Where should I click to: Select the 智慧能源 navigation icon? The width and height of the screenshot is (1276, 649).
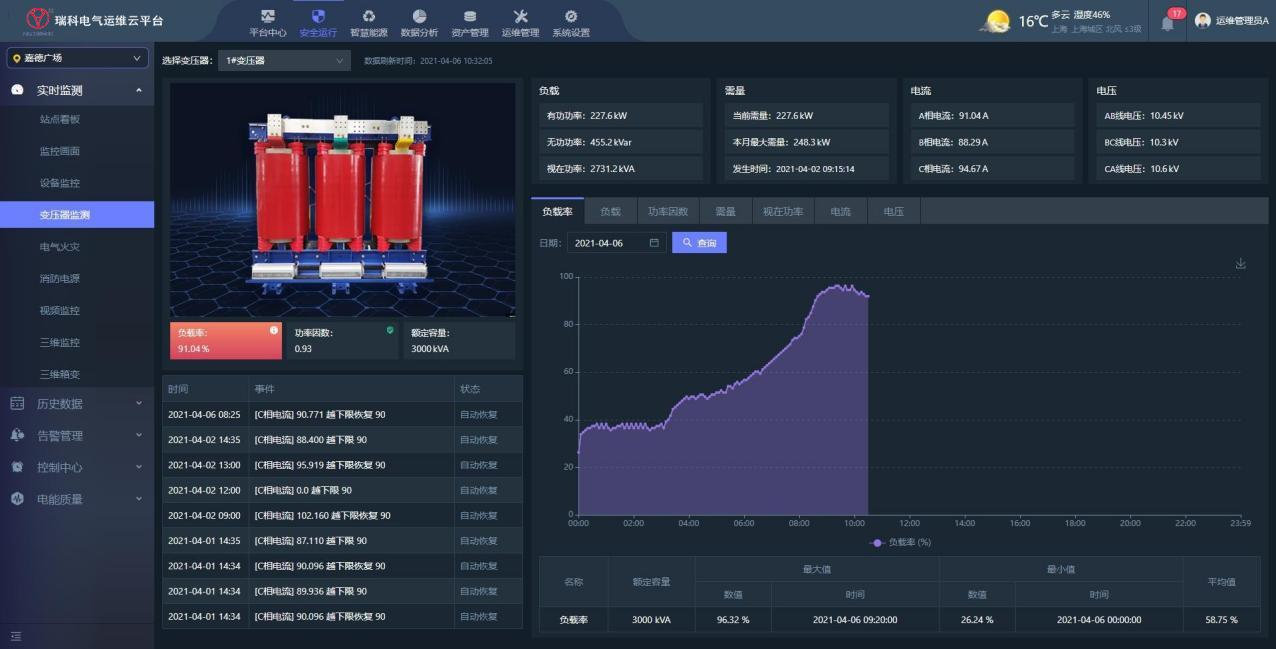tap(368, 17)
